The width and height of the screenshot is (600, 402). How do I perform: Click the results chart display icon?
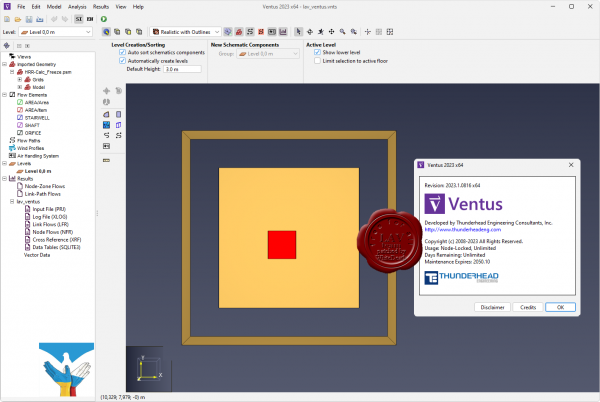(283, 32)
